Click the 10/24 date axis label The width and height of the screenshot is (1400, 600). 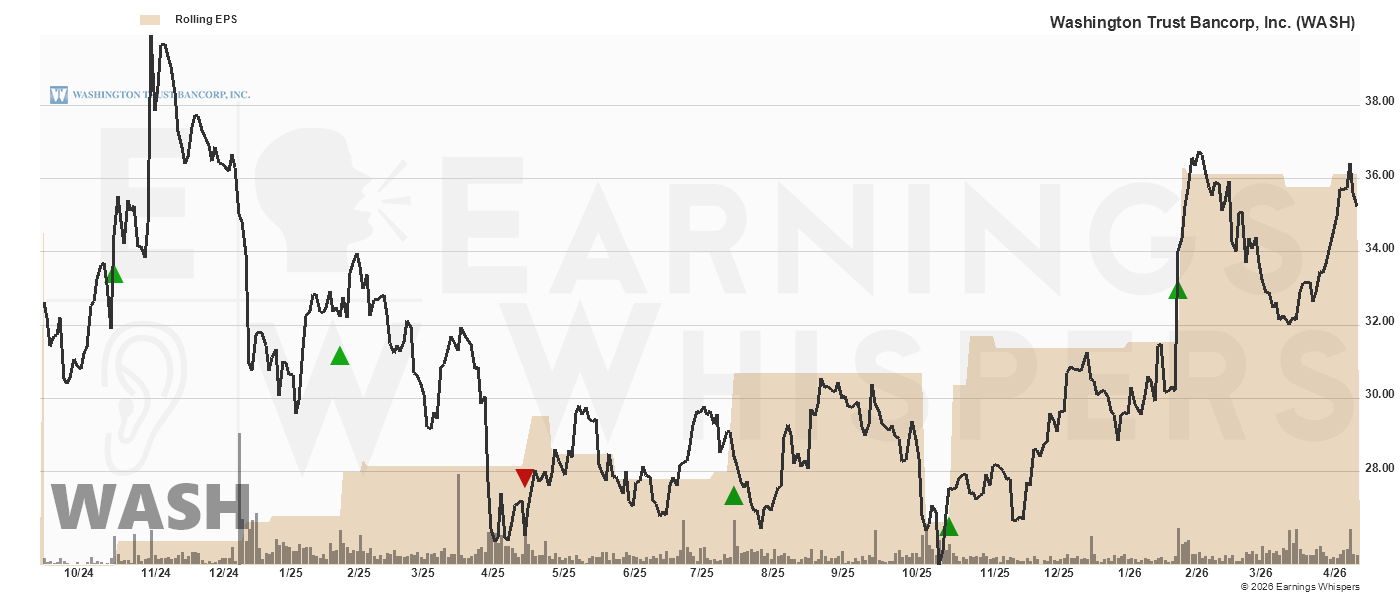point(79,573)
